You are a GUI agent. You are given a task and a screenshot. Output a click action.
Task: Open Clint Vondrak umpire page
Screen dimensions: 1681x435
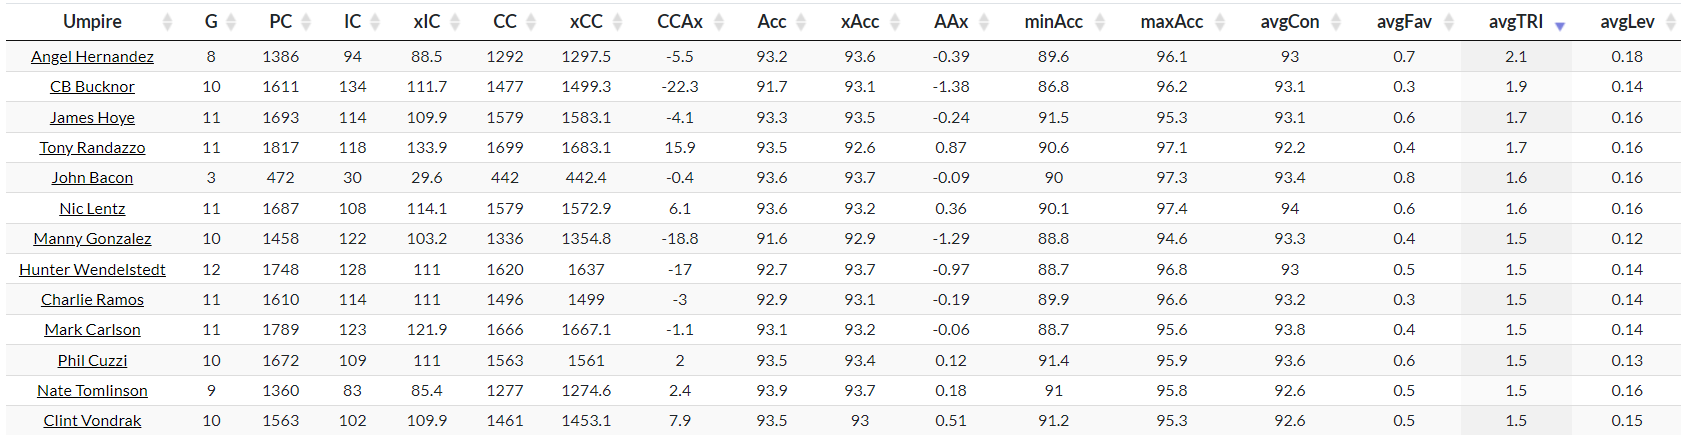point(92,421)
